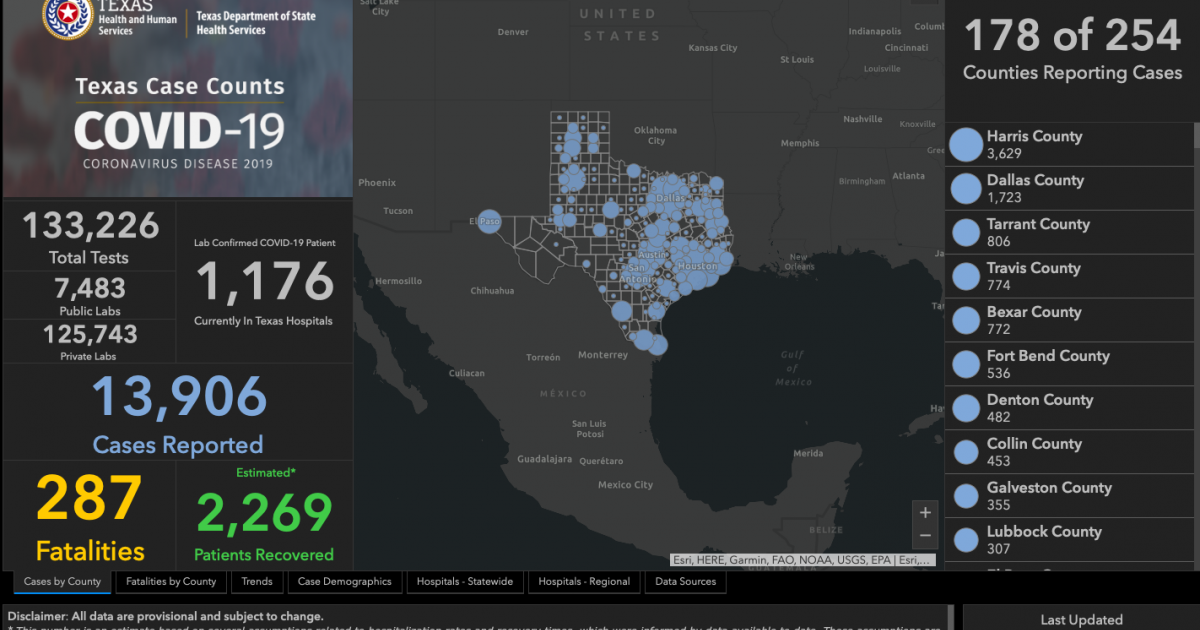Screen dimensions: 1200x630
Task: Select the Fort Bend County circle marker
Action: pos(966,364)
